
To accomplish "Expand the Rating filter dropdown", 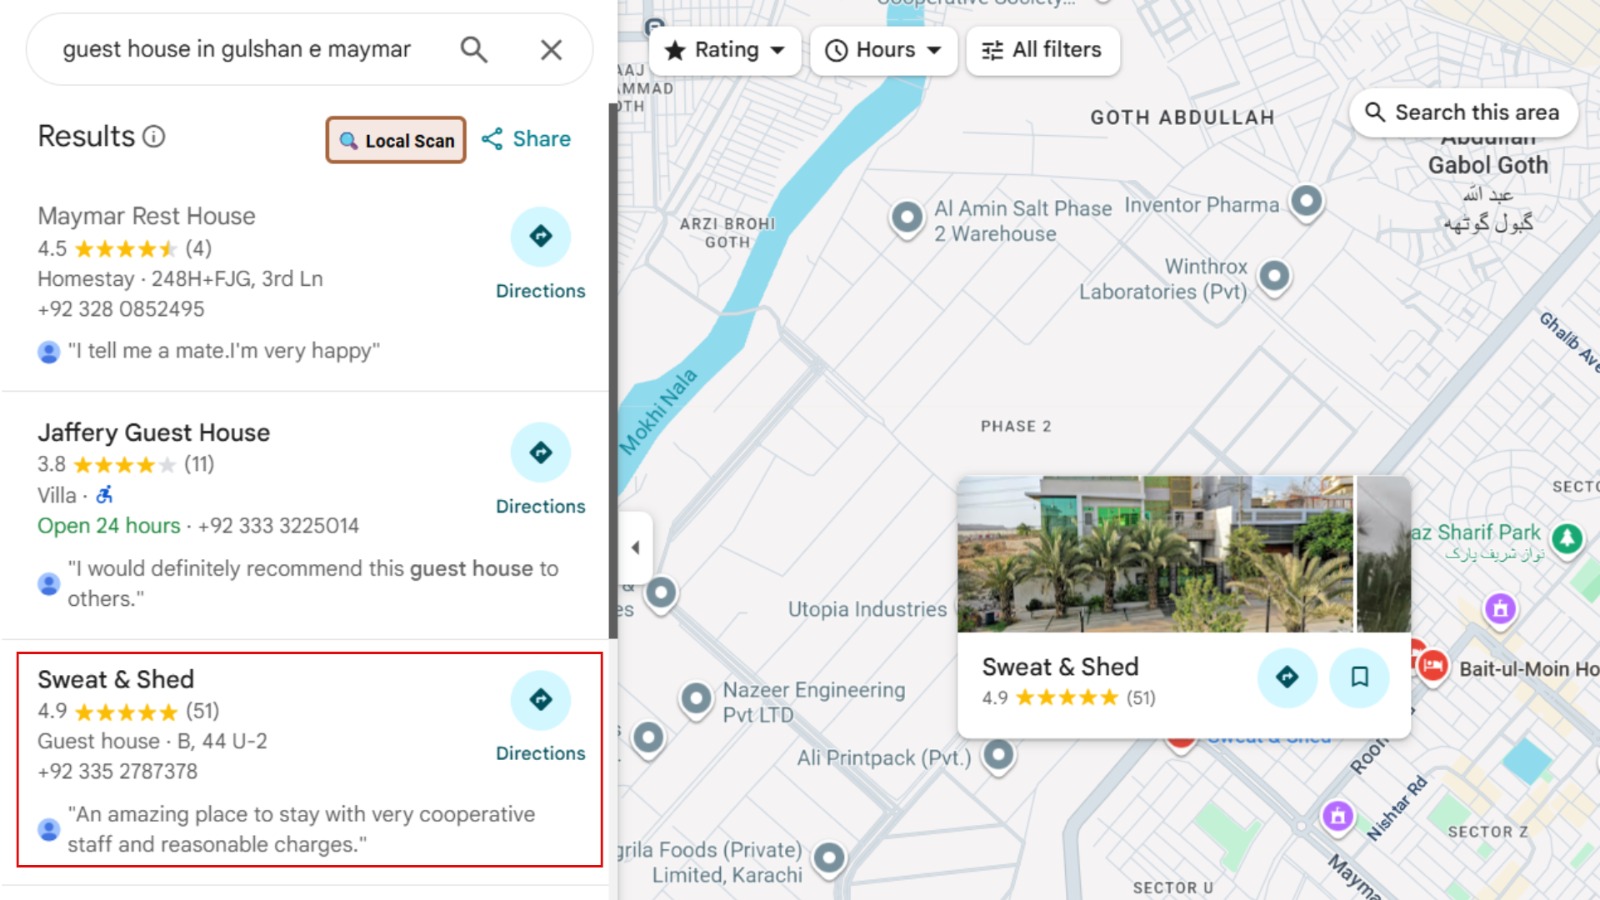I will tap(725, 50).
